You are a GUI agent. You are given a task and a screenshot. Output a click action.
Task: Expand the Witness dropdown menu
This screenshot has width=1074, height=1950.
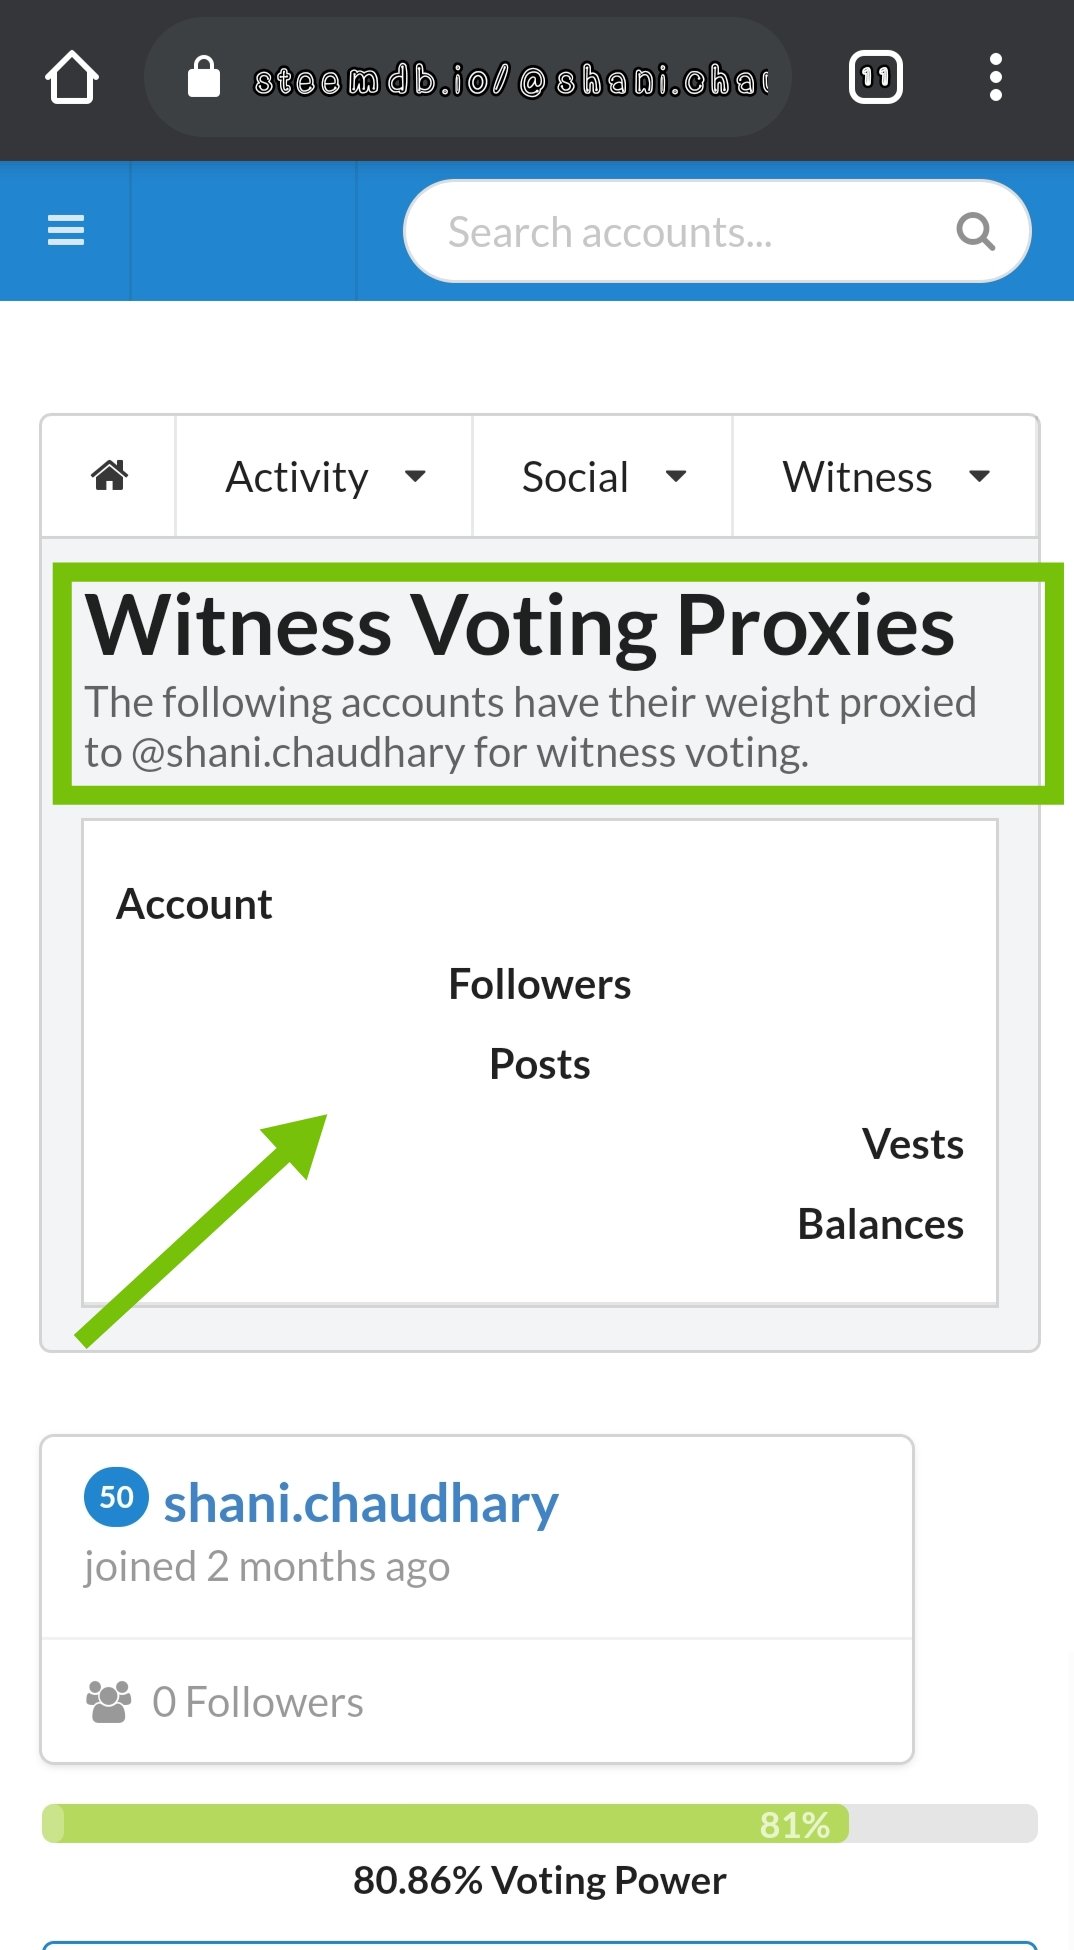(885, 477)
